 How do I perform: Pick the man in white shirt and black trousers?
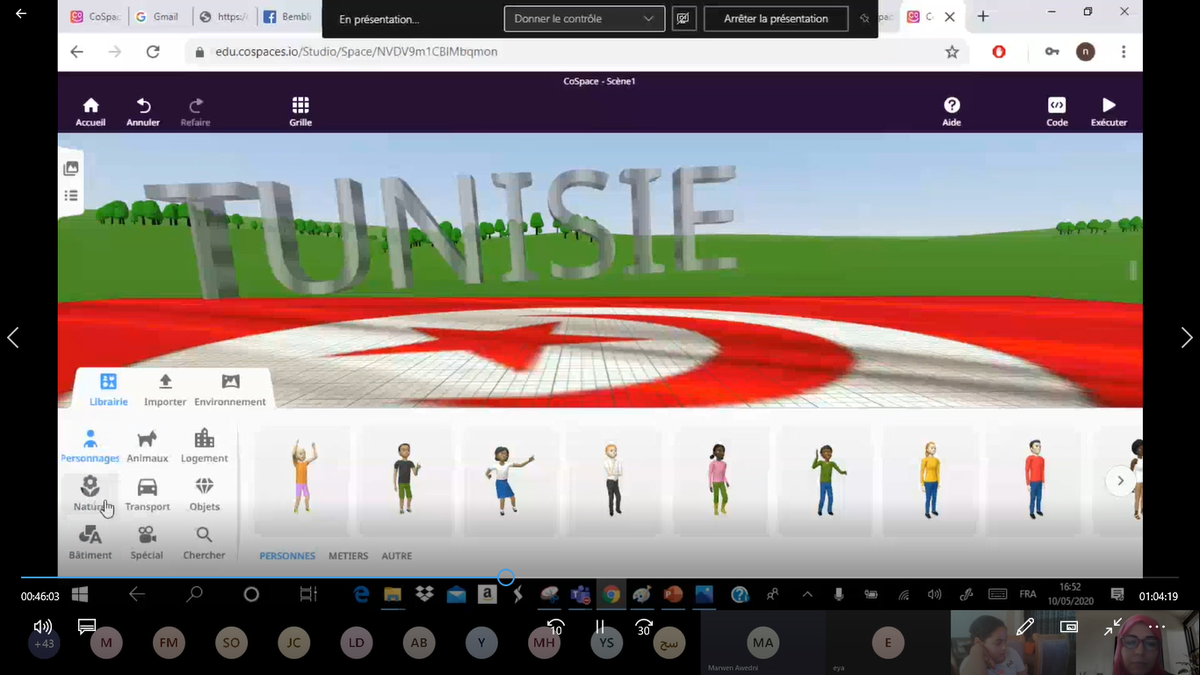[x=613, y=478]
